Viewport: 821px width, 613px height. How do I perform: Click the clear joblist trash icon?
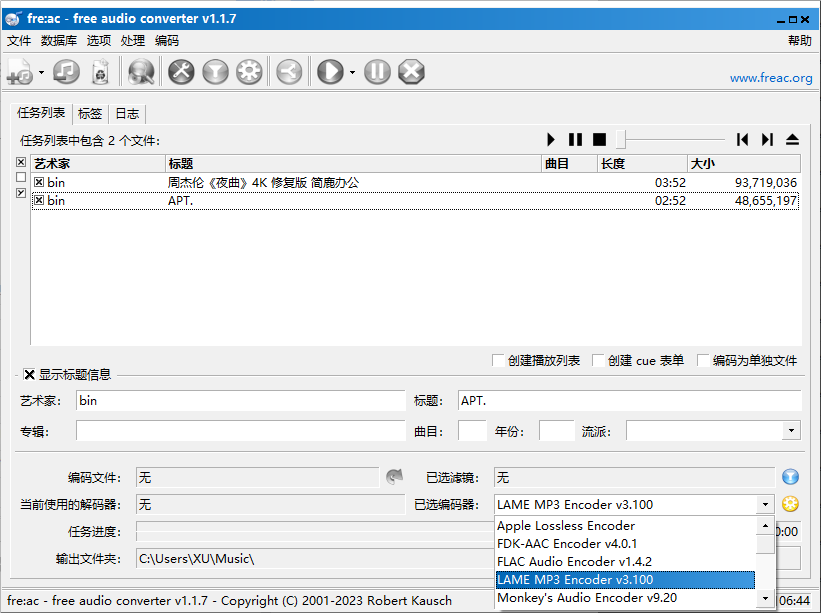[100, 72]
